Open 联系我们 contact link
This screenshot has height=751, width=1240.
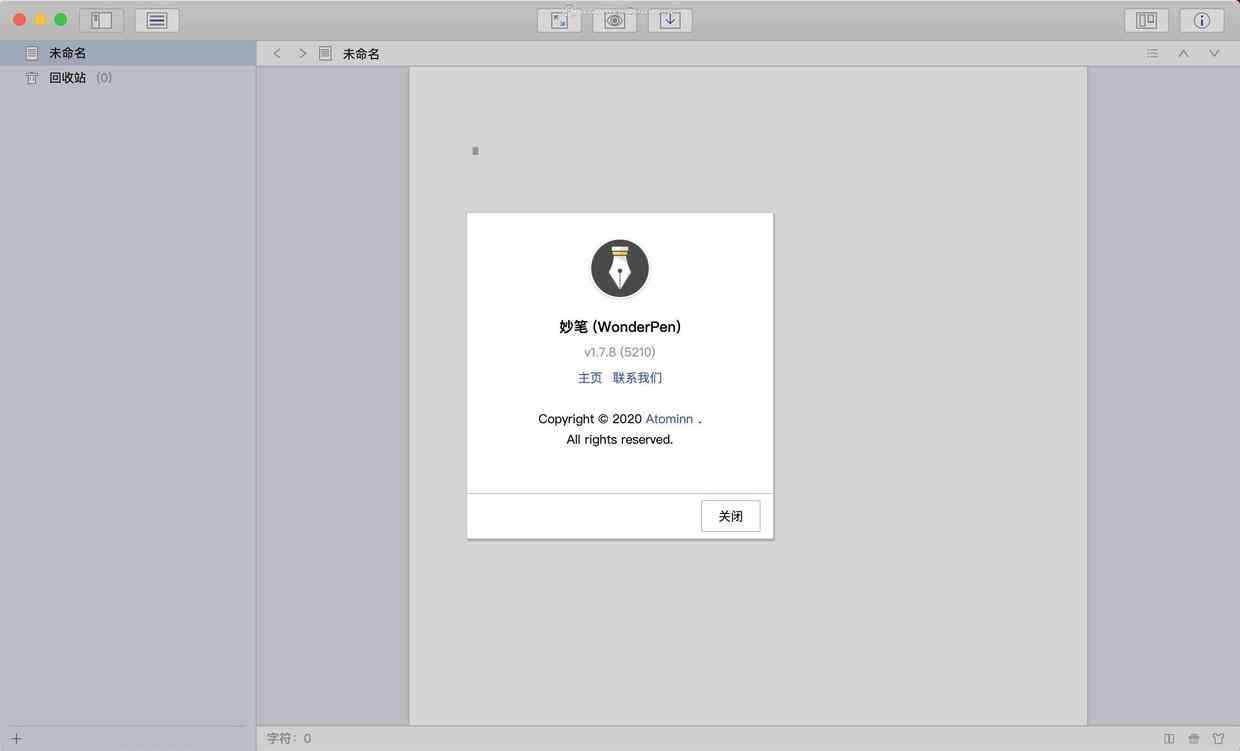pos(637,378)
